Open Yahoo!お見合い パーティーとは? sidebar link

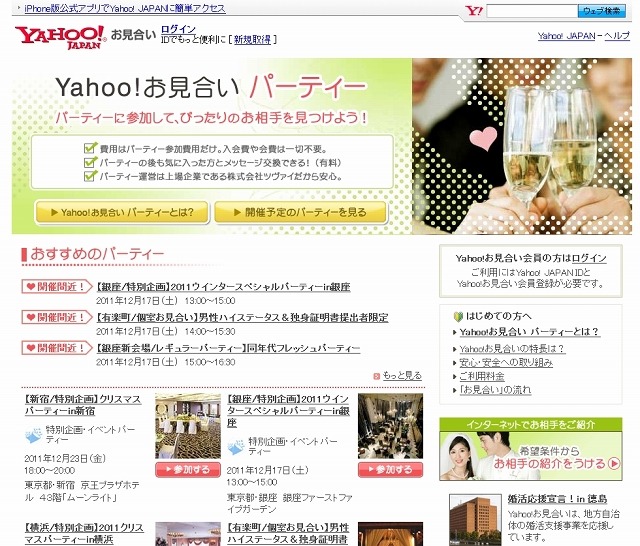pyautogui.click(x=529, y=332)
